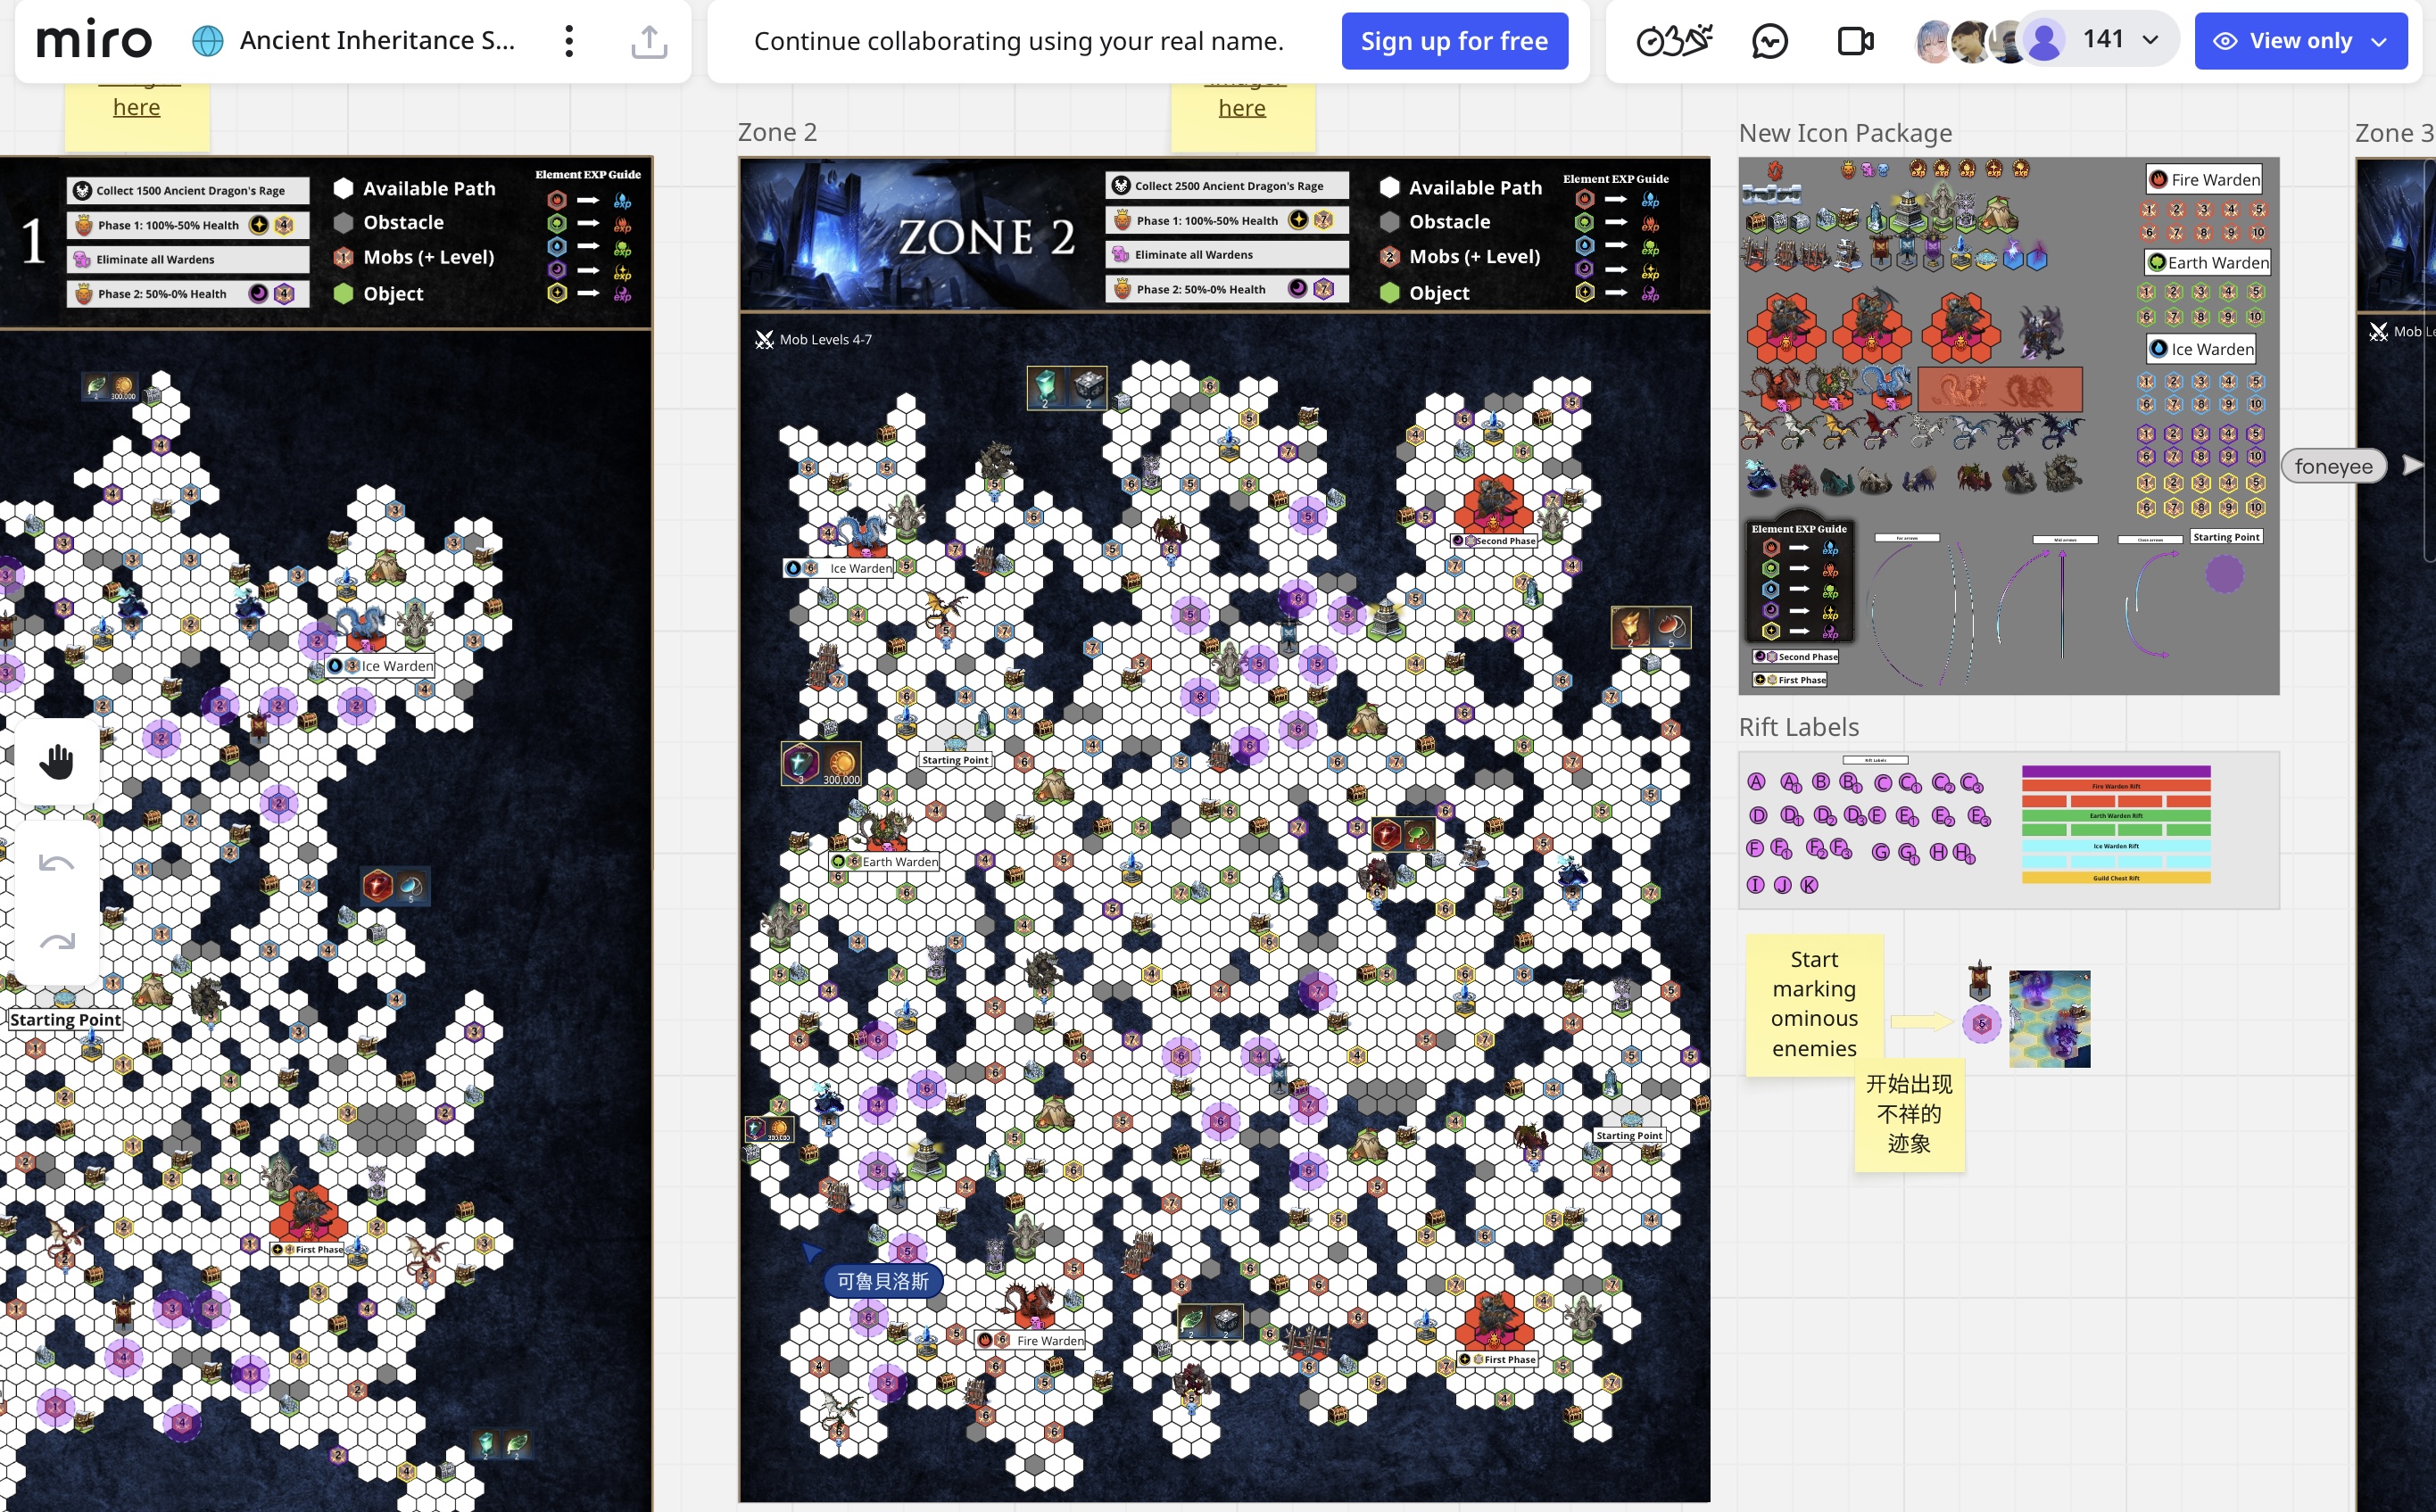Image resolution: width=2436 pixels, height=1512 pixels.
Task: Click the redo arrow icon
Action: 57,941
